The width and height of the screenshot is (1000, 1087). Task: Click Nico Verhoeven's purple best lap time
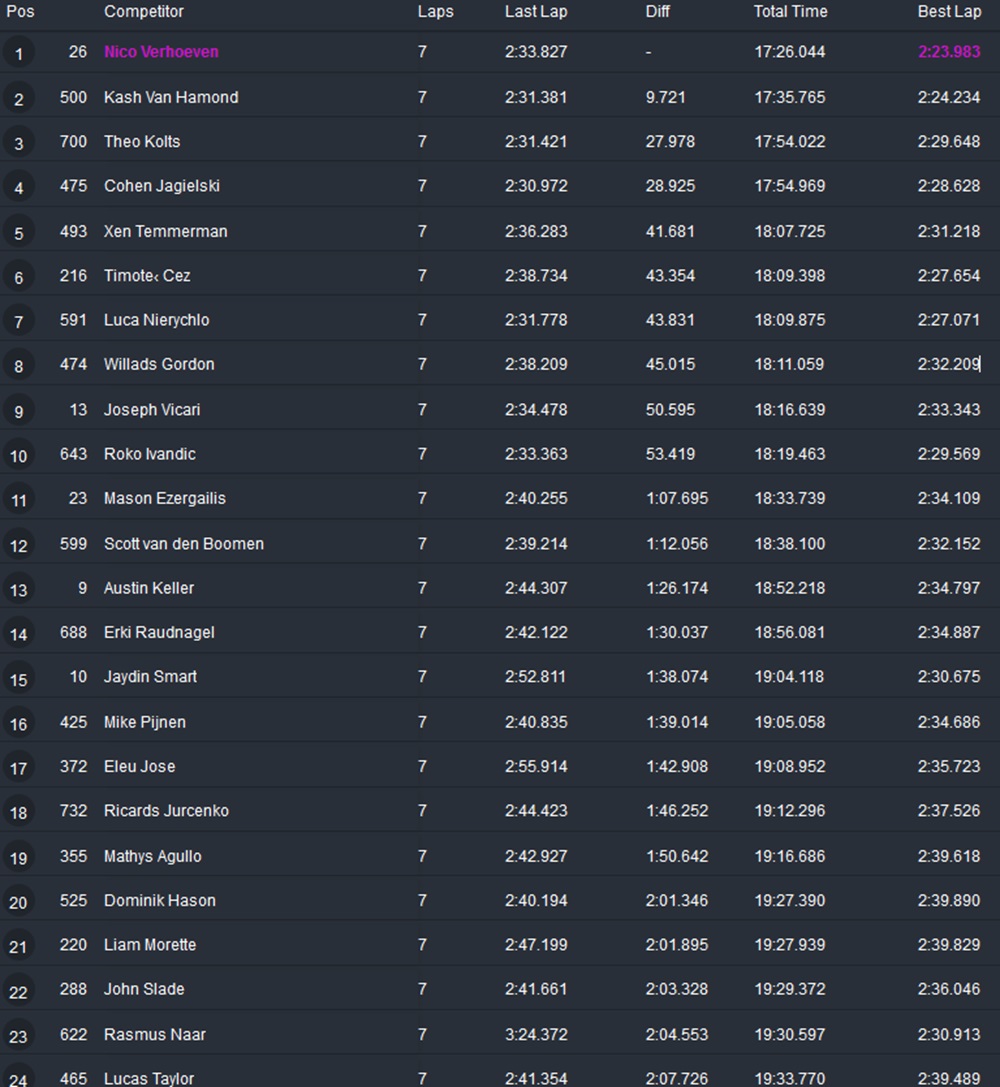949,52
